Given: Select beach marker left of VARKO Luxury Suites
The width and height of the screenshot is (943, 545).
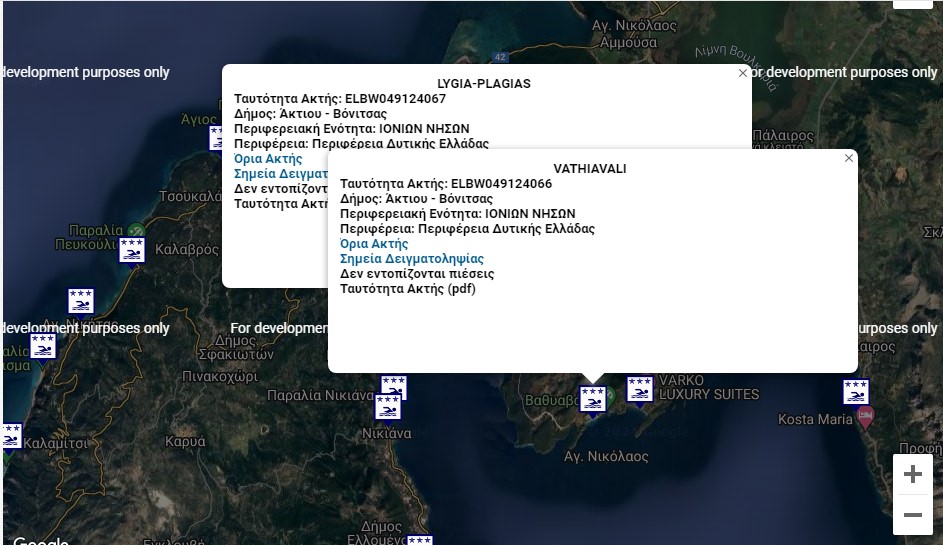Looking at the screenshot, I should (640, 390).
